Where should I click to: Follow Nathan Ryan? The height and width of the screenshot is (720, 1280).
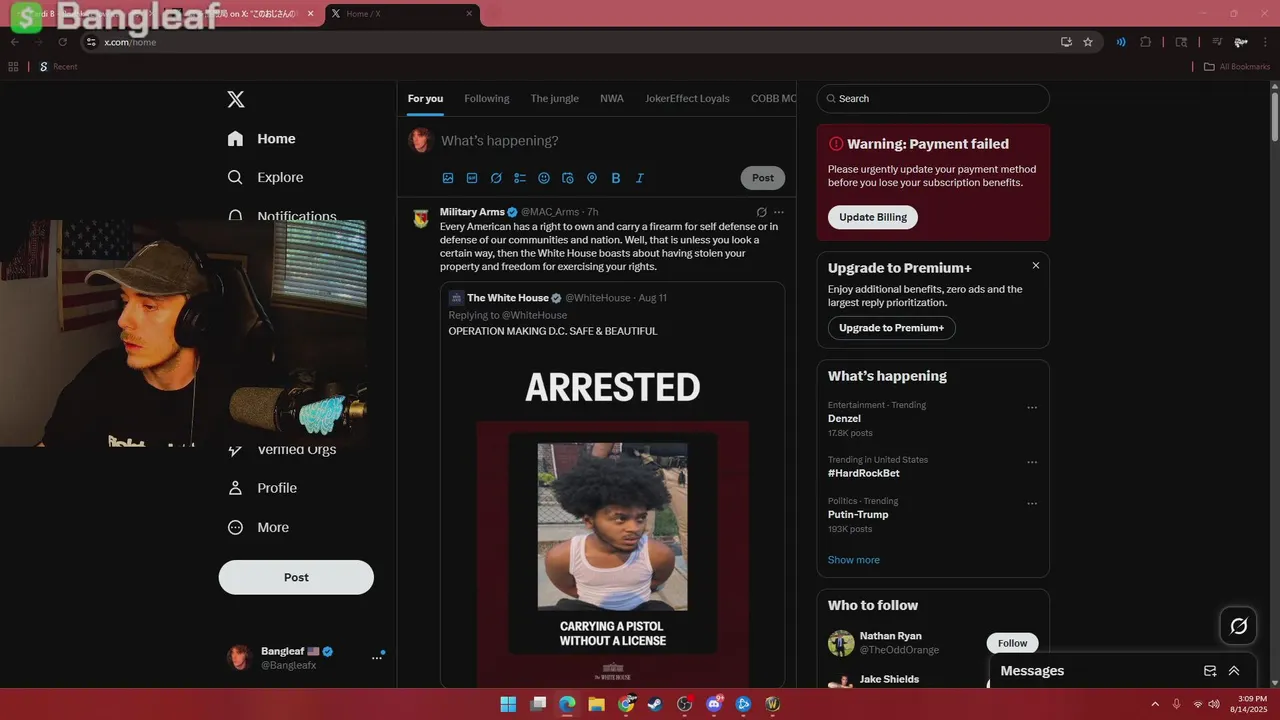(1012, 643)
